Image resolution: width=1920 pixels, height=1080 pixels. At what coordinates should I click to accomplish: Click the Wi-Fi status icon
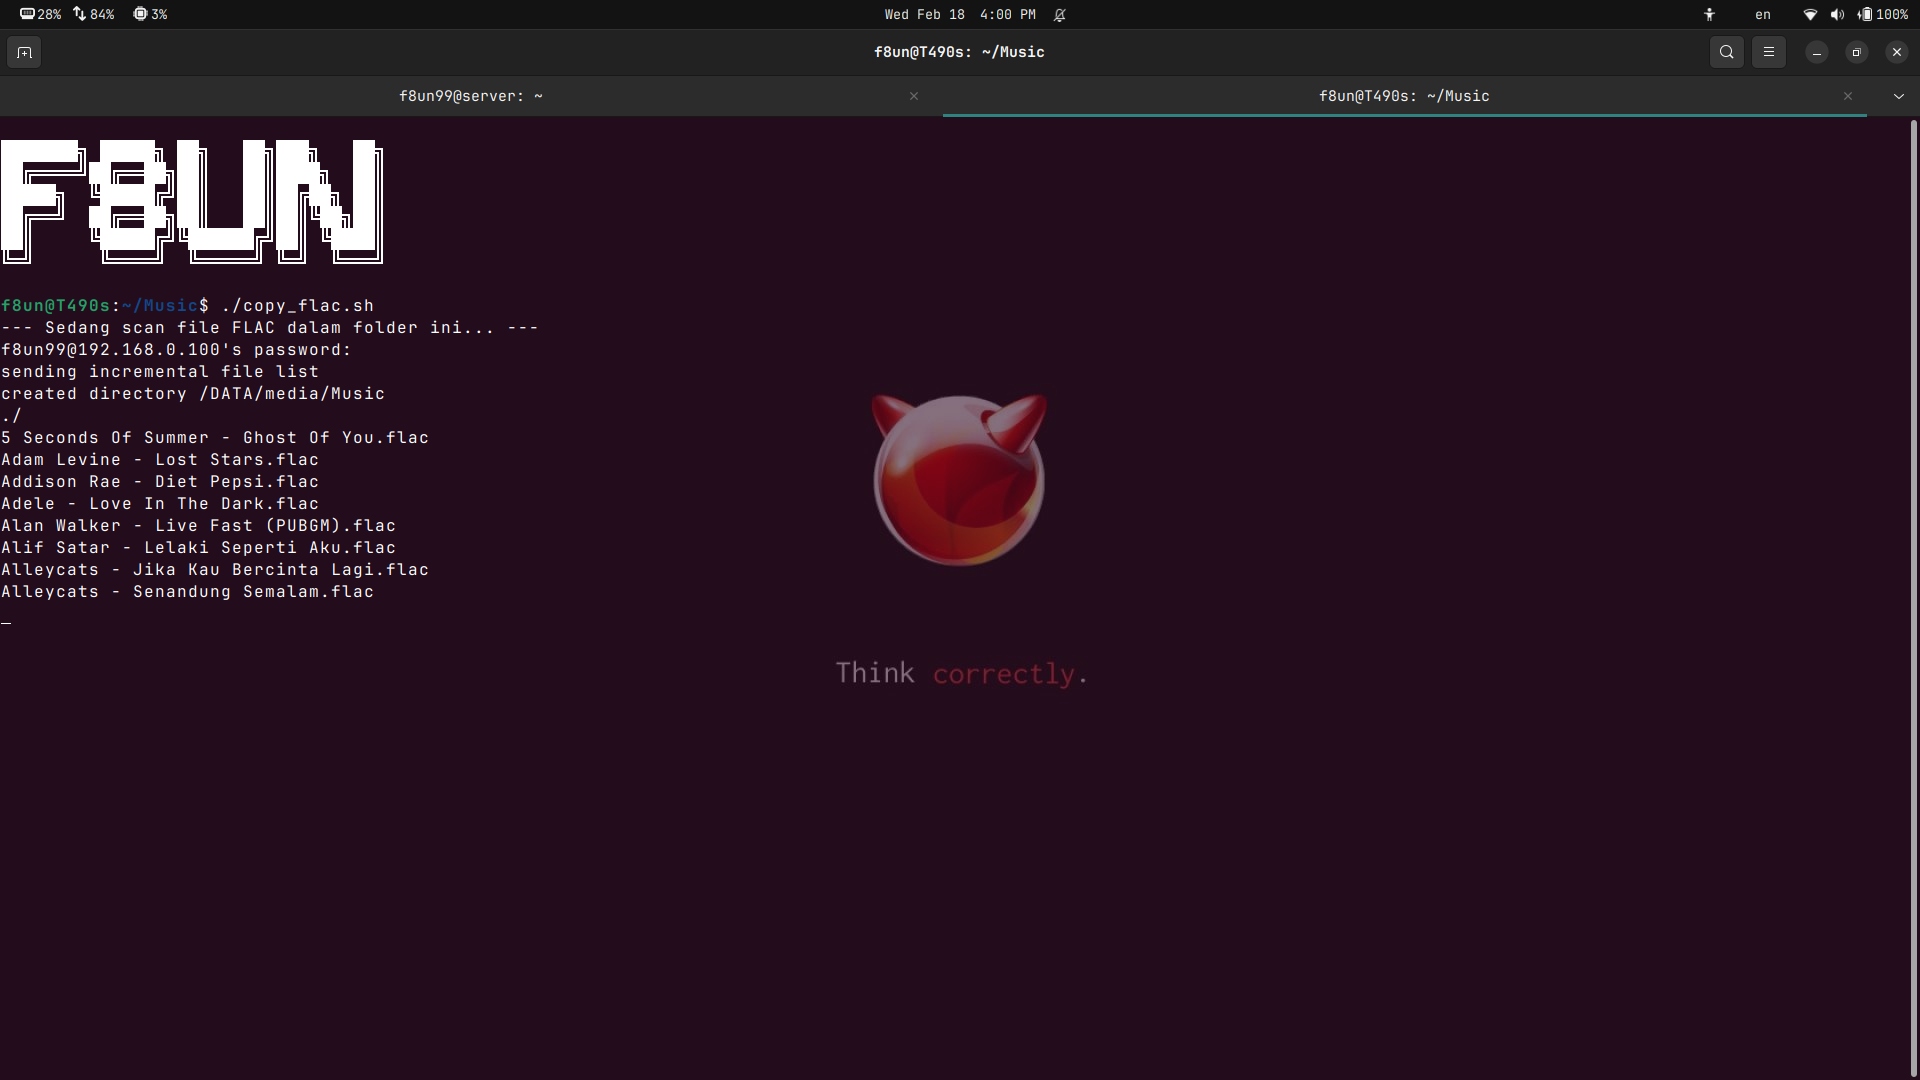[1810, 14]
